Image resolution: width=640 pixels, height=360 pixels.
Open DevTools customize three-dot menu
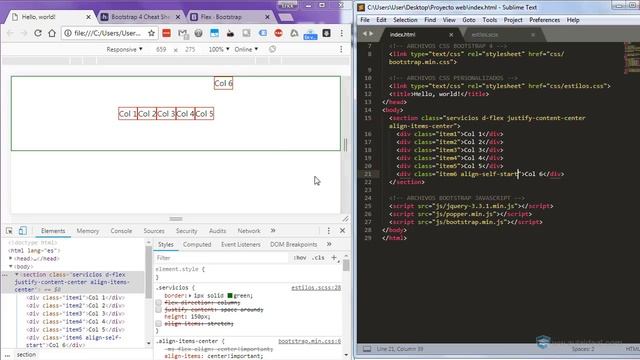tap(329, 231)
